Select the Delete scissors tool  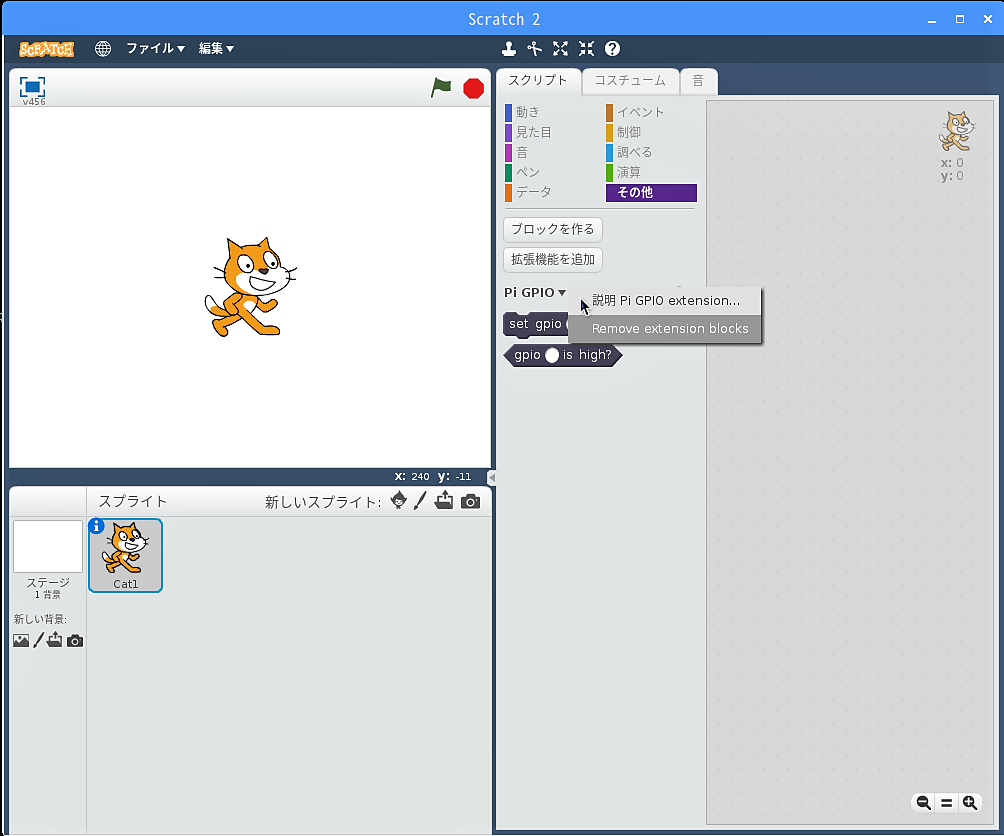(x=535, y=49)
